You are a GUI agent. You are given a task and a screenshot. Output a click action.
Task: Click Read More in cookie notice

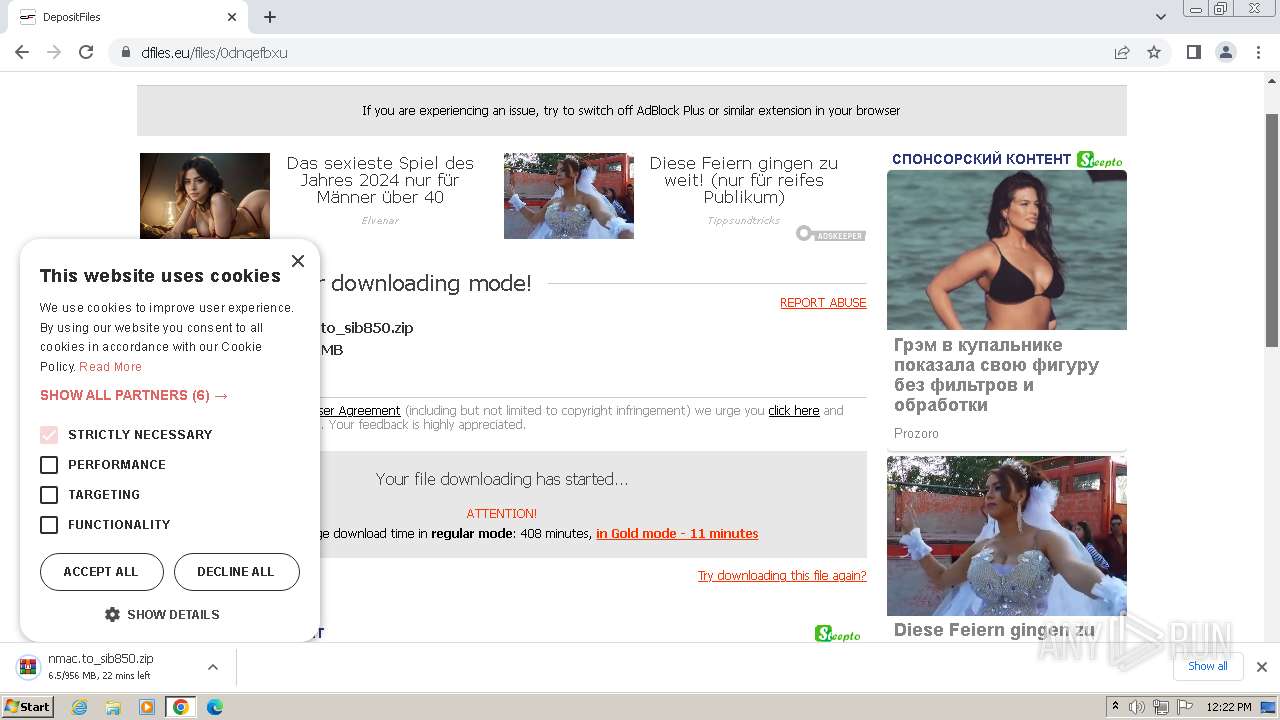point(110,367)
